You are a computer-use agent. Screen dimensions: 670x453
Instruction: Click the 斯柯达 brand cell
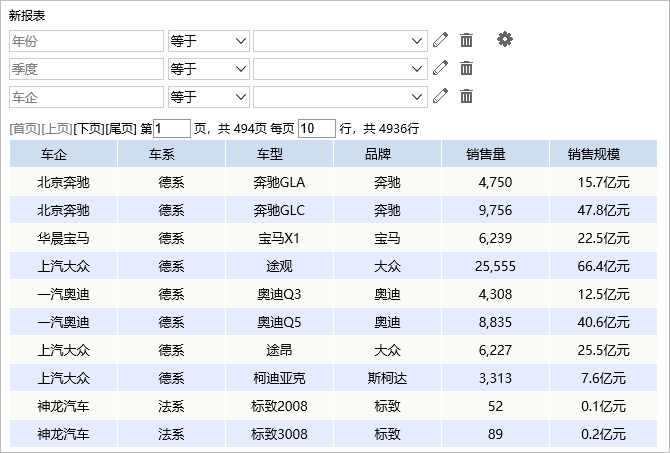tap(387, 378)
